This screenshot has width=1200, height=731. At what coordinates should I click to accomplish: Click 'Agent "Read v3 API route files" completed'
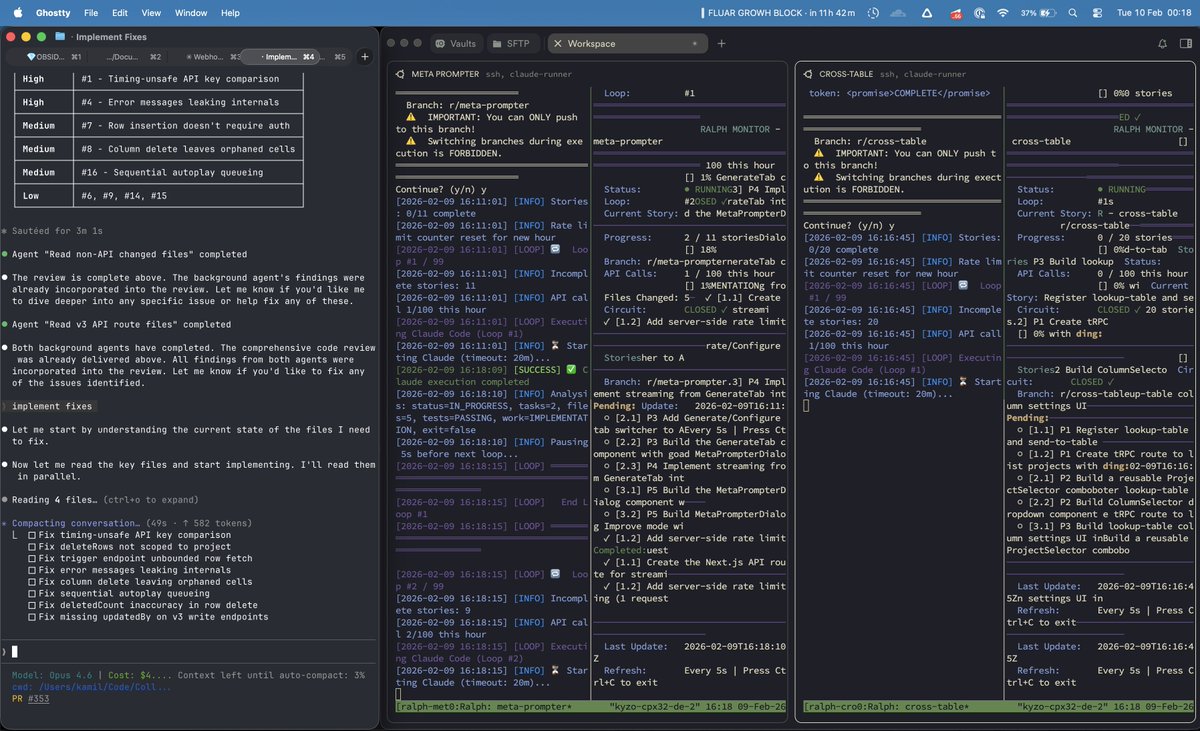(122, 324)
